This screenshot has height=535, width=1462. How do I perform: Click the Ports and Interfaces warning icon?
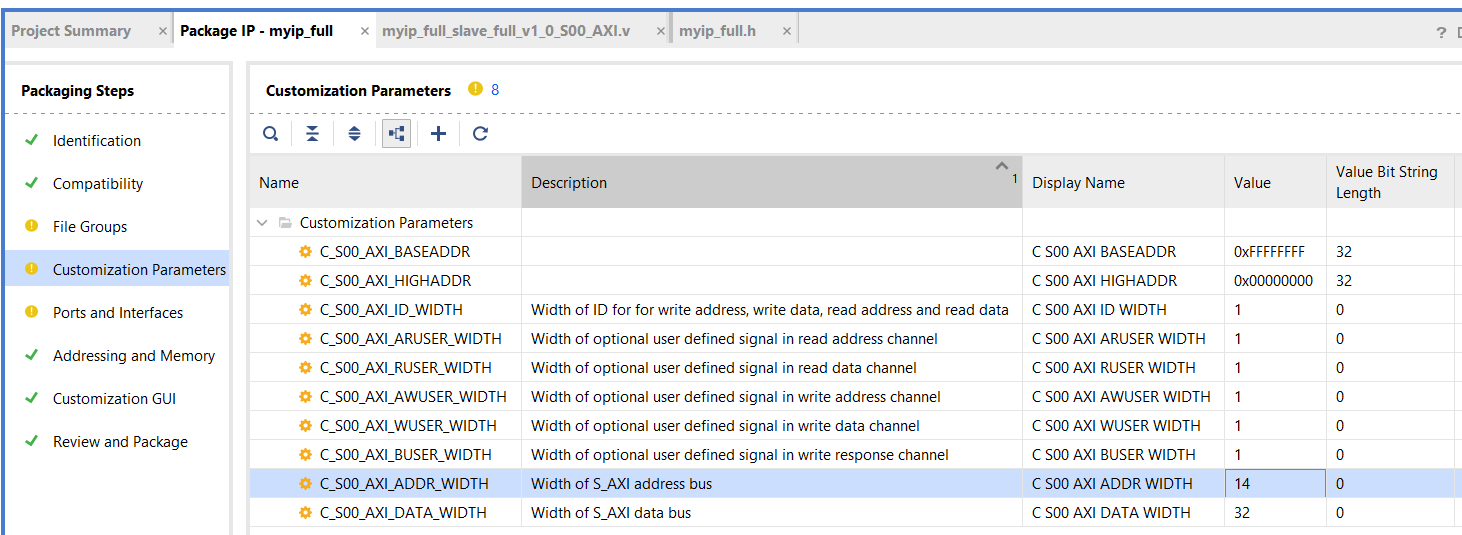point(31,312)
